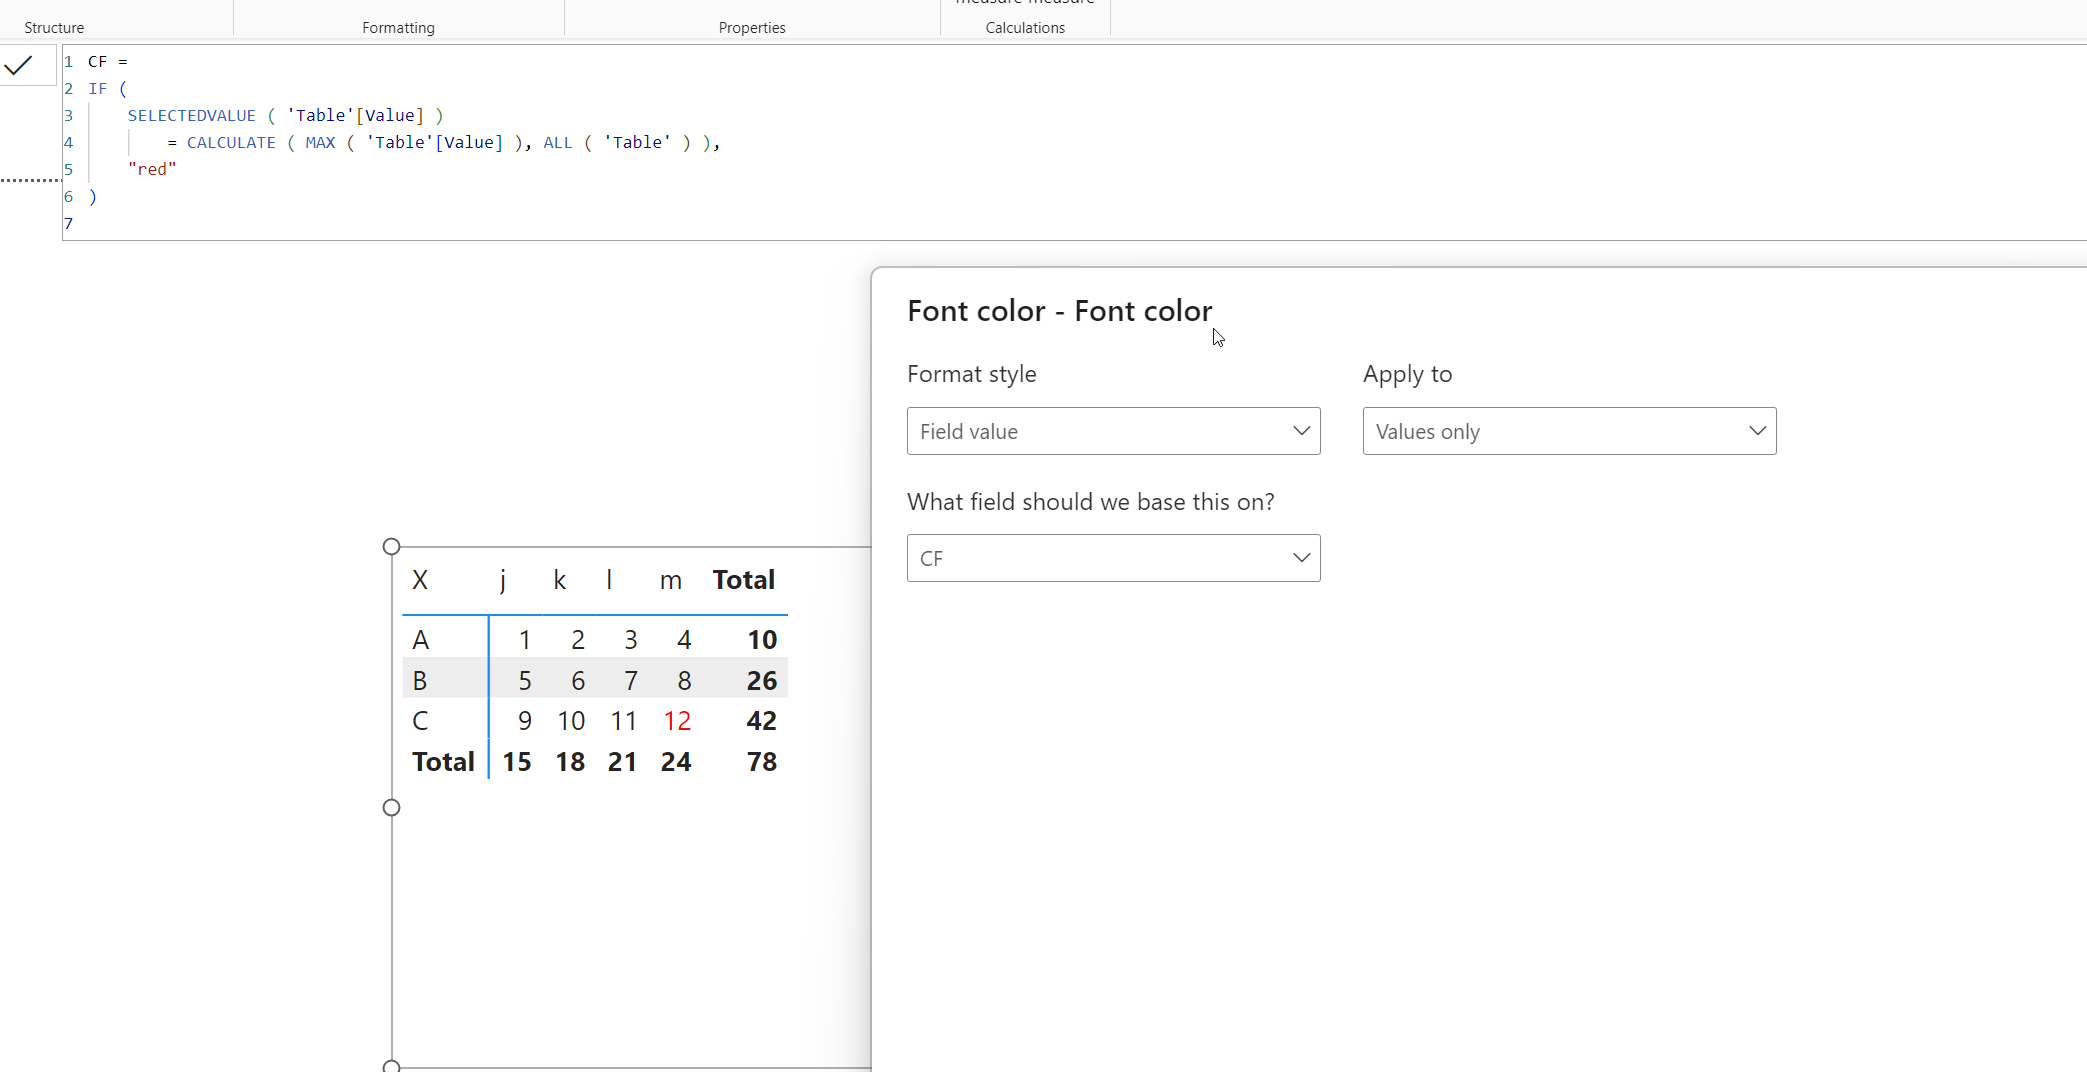This screenshot has width=2087, height=1072.
Task: Click column header m in the matrix
Action: 671,580
